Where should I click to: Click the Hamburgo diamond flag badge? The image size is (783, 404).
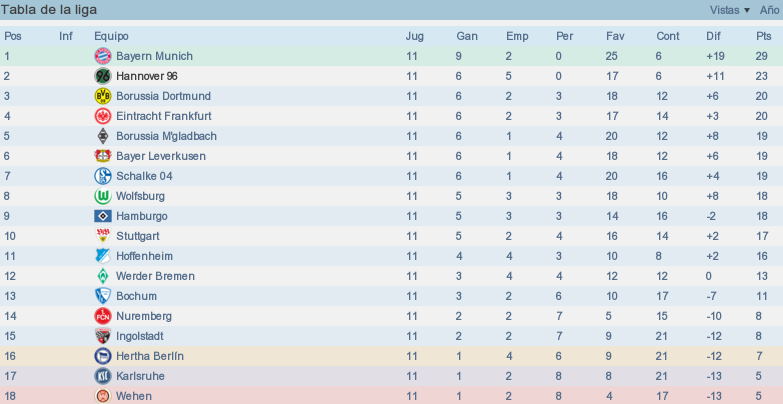pos(103,216)
